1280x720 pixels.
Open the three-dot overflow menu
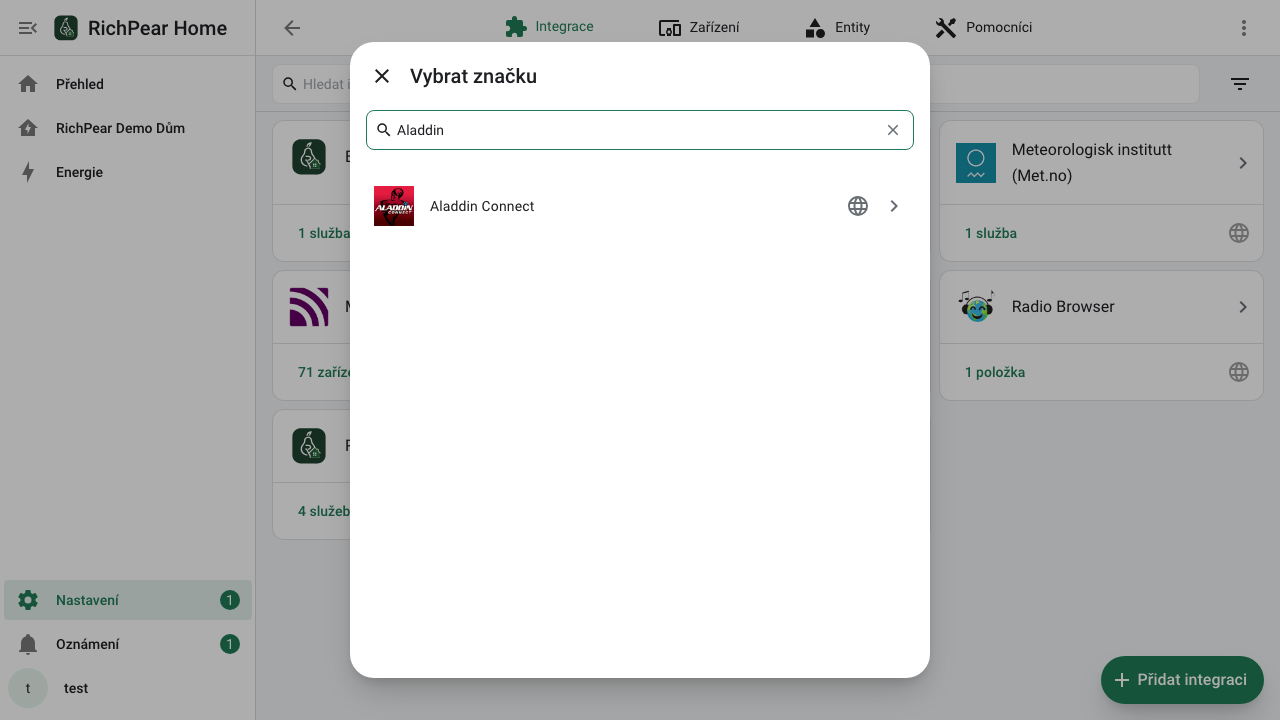tap(1244, 28)
